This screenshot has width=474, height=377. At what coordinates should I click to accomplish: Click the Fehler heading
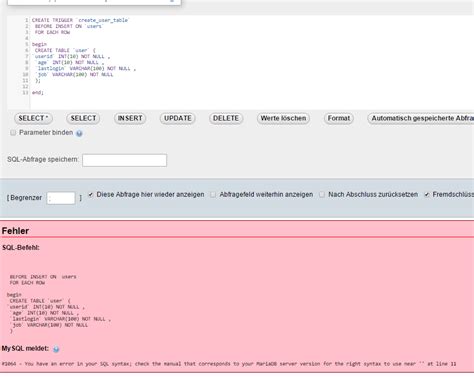pyautogui.click(x=15, y=231)
